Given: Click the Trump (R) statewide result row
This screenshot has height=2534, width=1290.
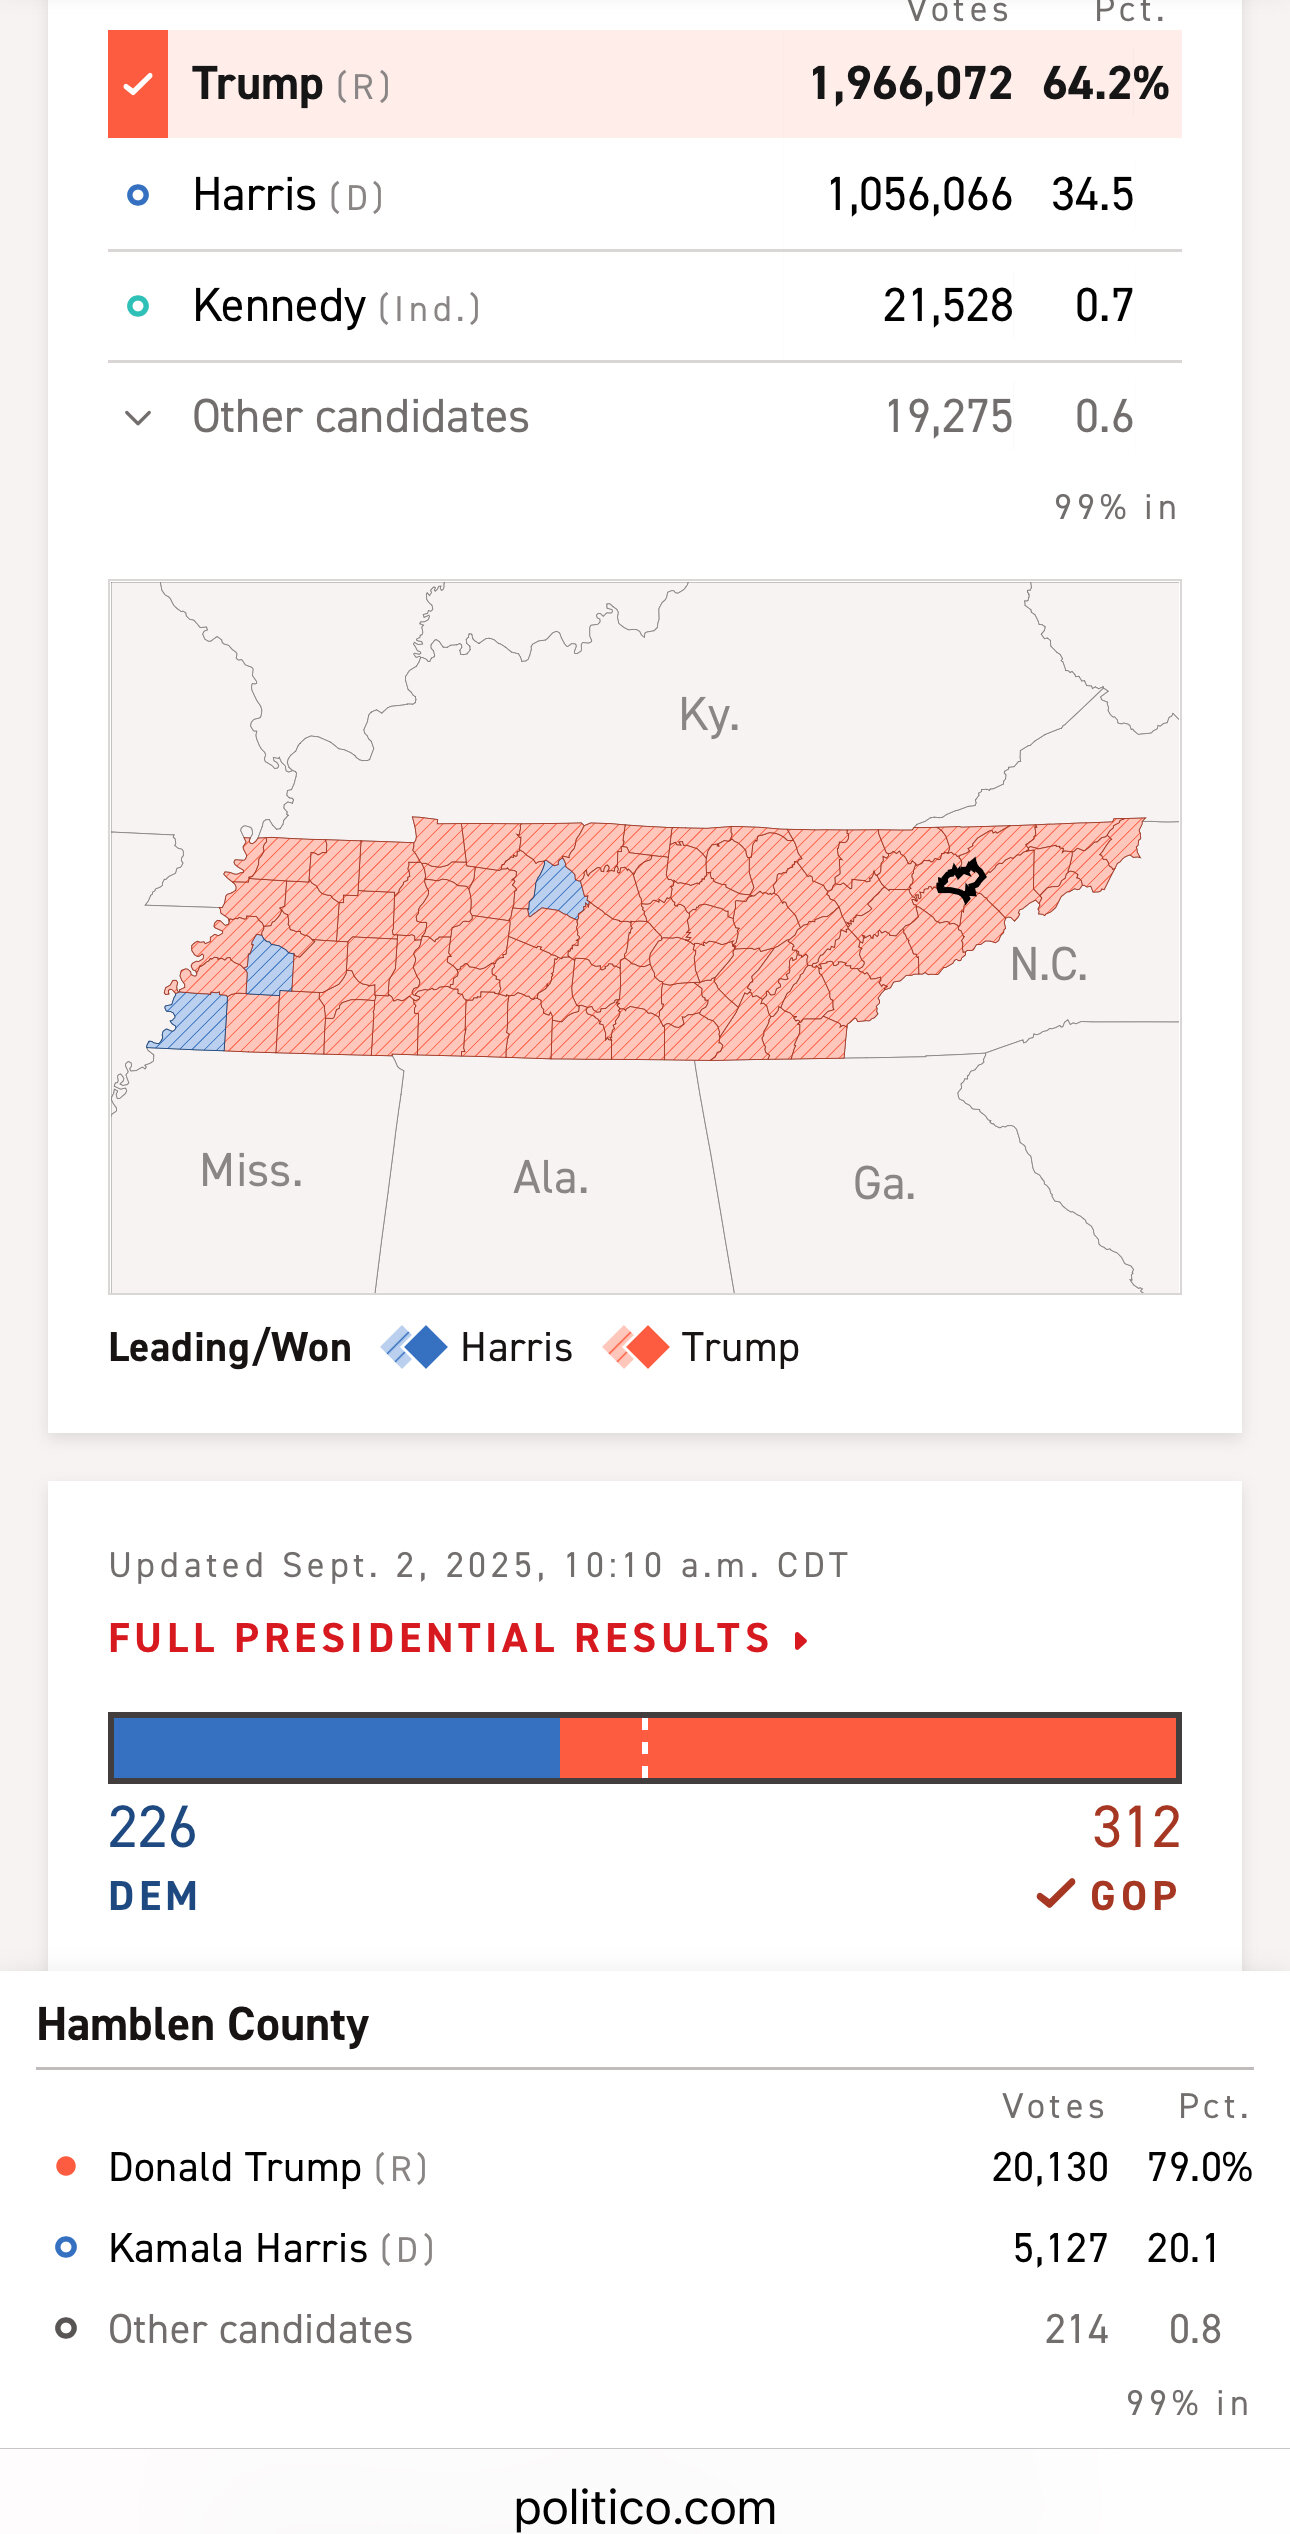Looking at the screenshot, I should tap(645, 85).
